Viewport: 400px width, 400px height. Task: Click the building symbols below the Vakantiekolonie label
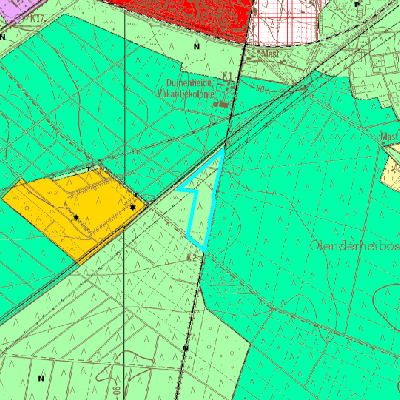point(222,104)
